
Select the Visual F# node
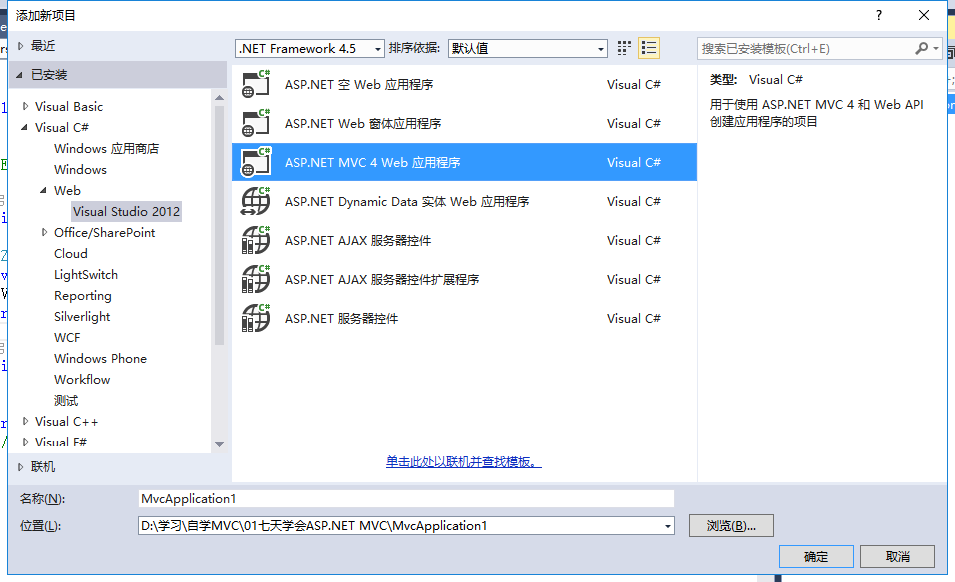[x=61, y=443]
